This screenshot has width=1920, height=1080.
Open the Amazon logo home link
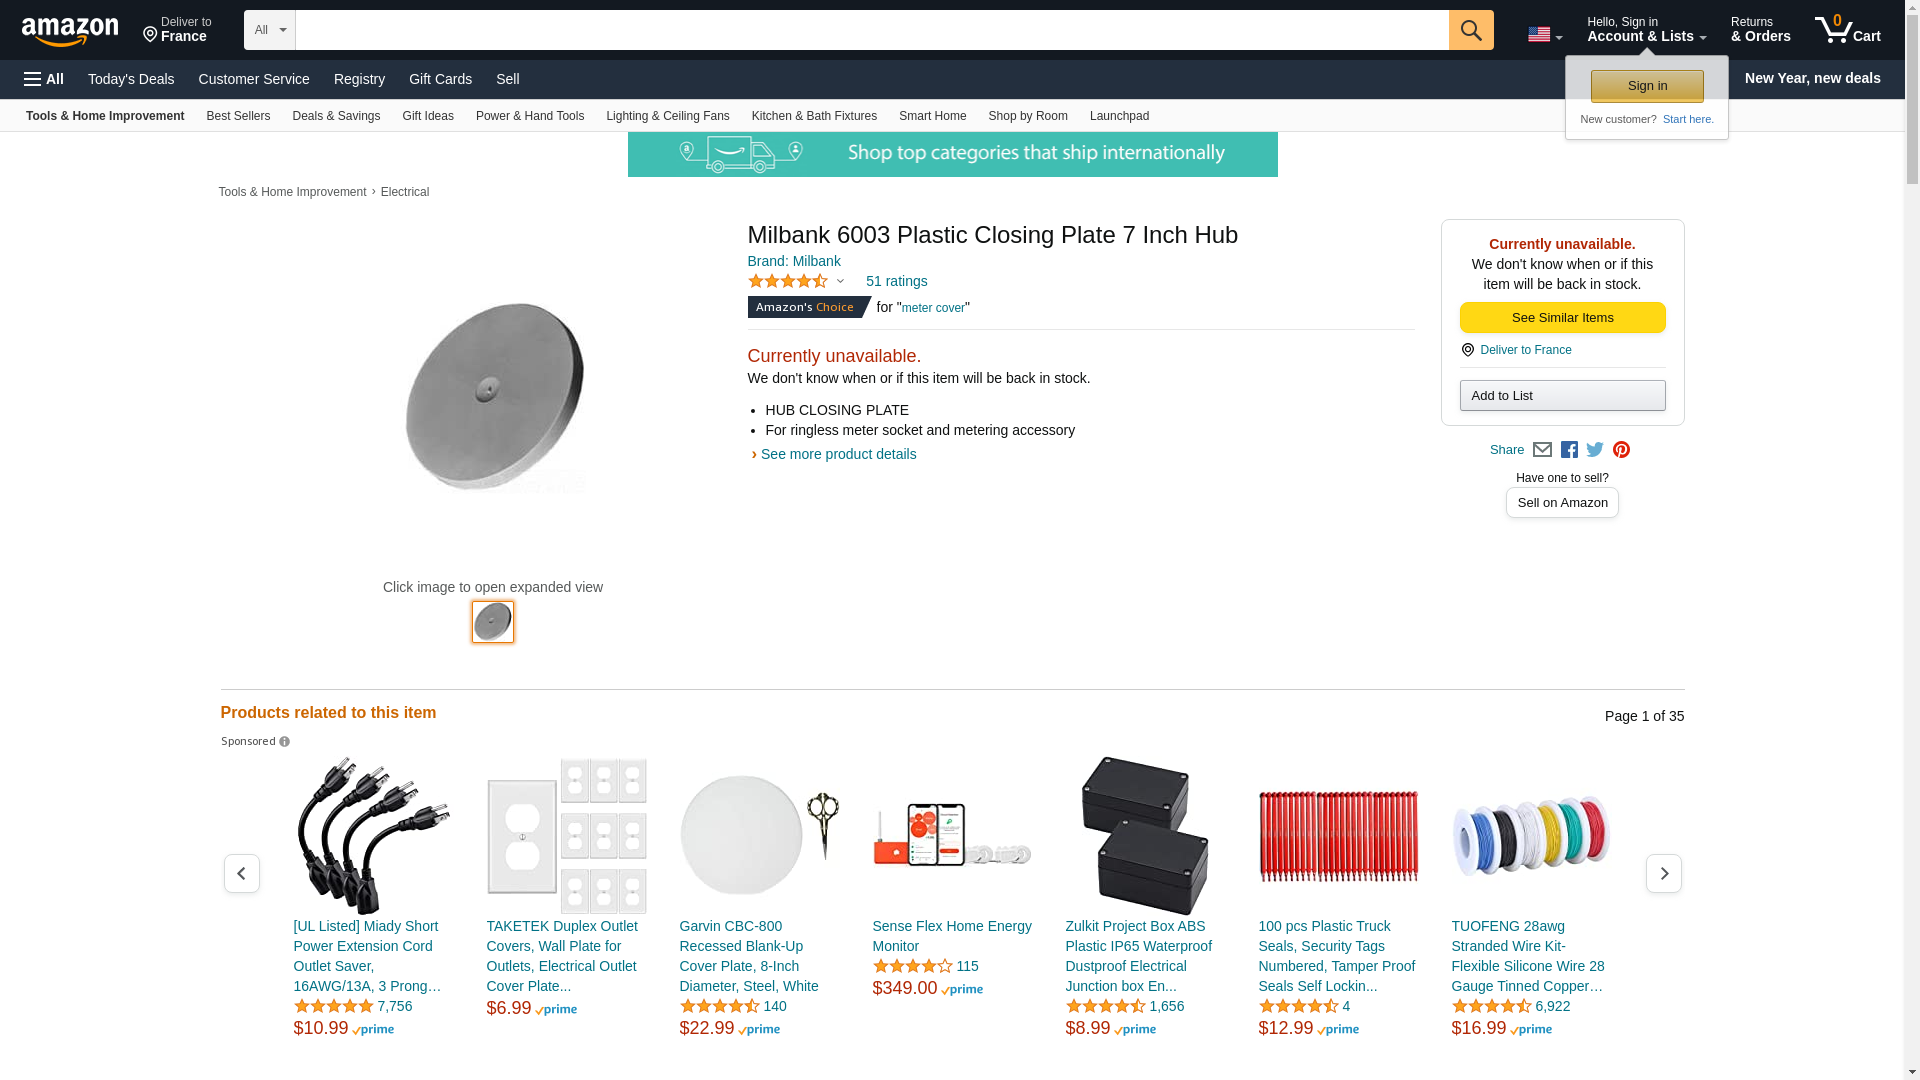click(x=70, y=32)
